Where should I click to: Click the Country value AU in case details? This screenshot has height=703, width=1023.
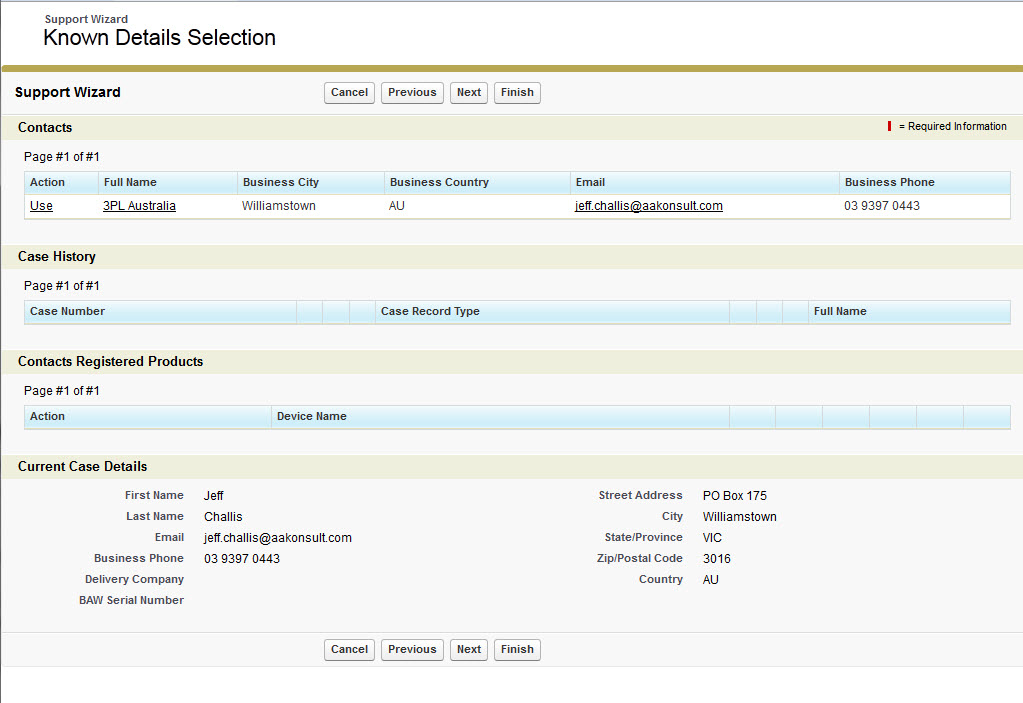tap(710, 580)
